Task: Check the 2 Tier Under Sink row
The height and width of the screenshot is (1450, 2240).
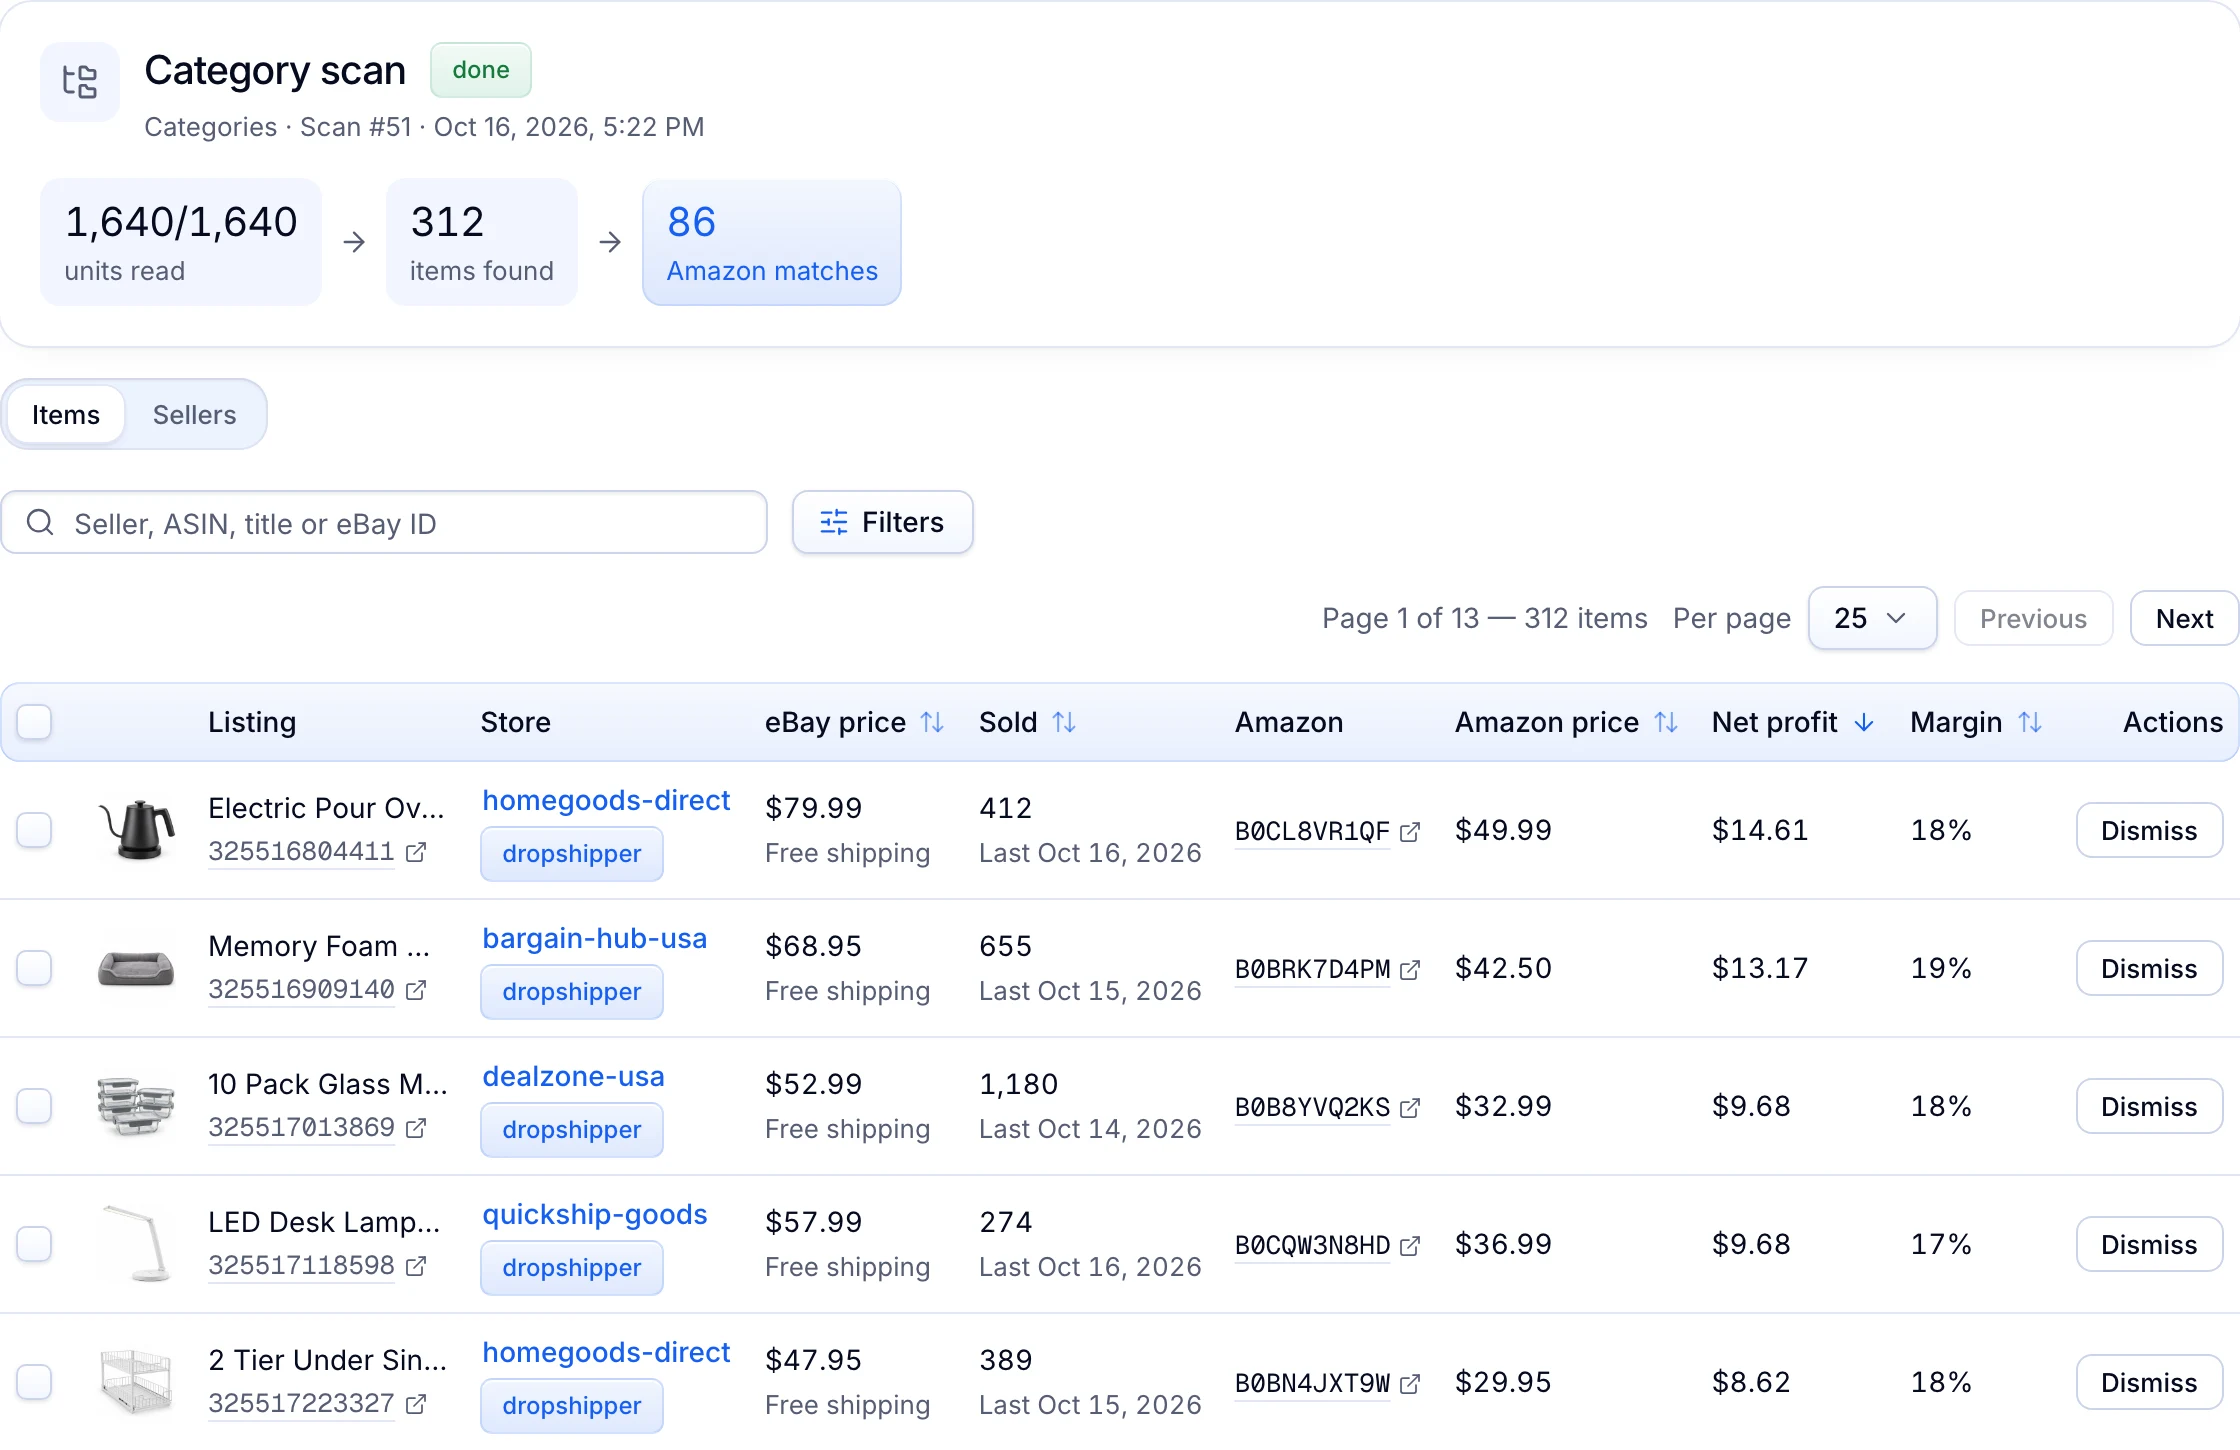Action: [34, 1382]
